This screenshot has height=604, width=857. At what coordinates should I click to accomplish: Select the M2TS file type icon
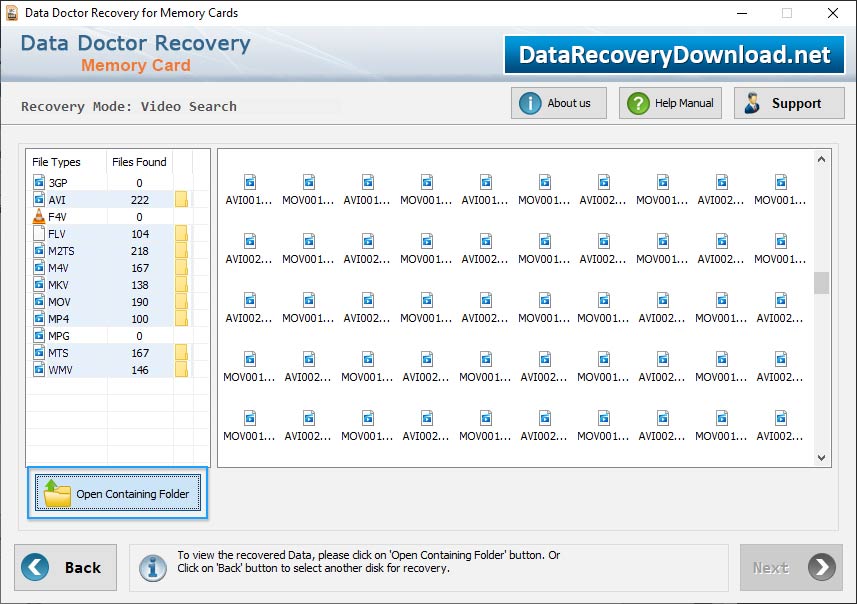tap(39, 250)
